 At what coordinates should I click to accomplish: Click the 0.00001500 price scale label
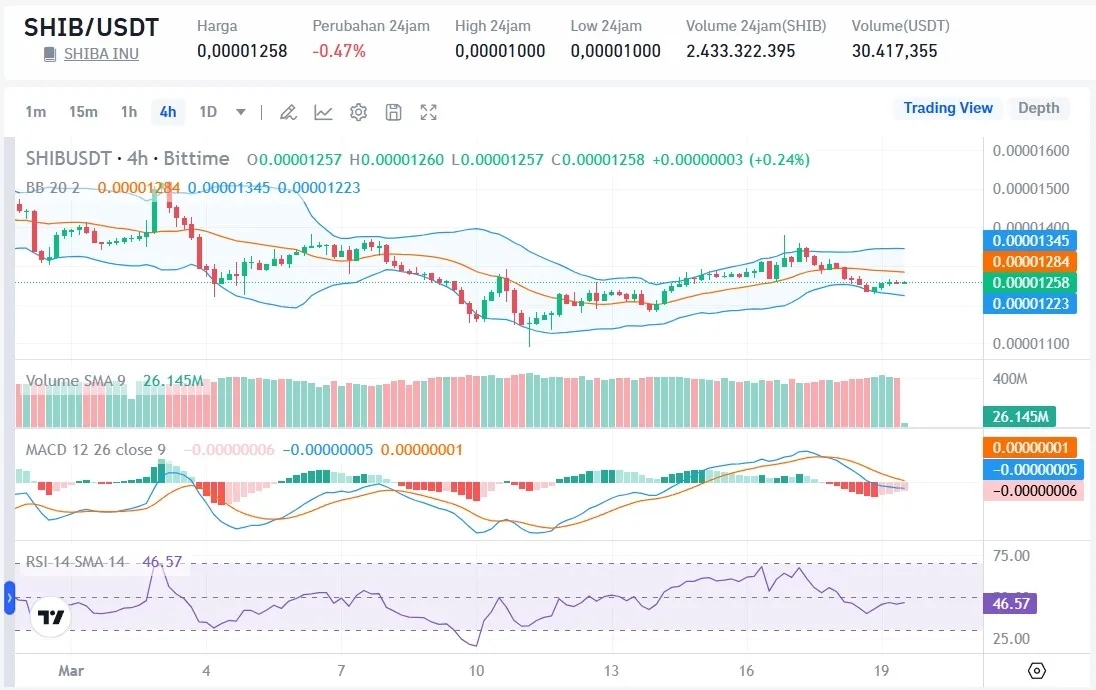pyautogui.click(x=1031, y=189)
